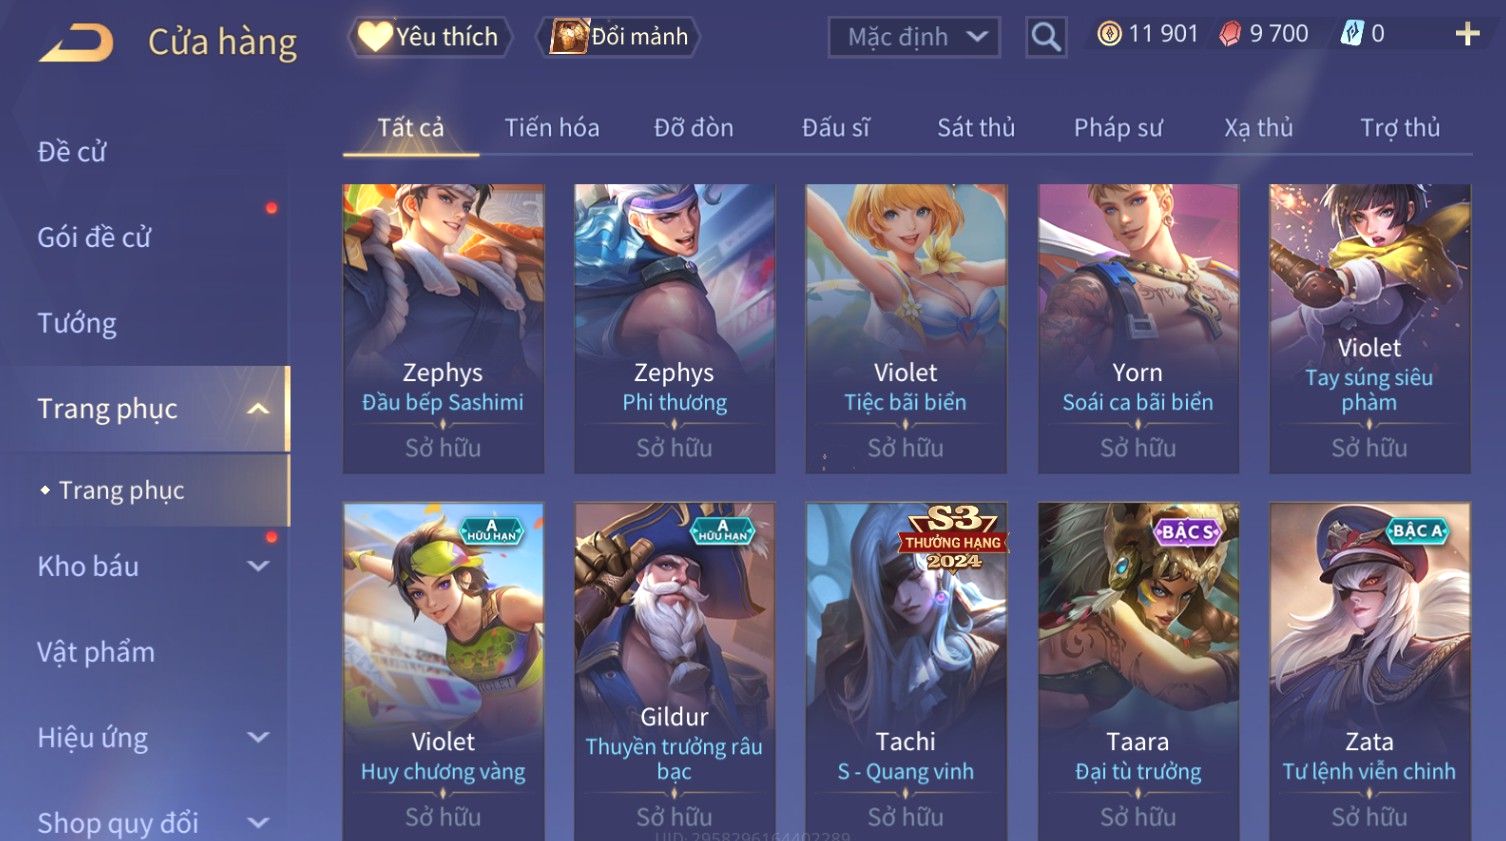Open Đổi mảnh fragment exchange button
Image resolution: width=1506 pixels, height=841 pixels.
point(618,37)
